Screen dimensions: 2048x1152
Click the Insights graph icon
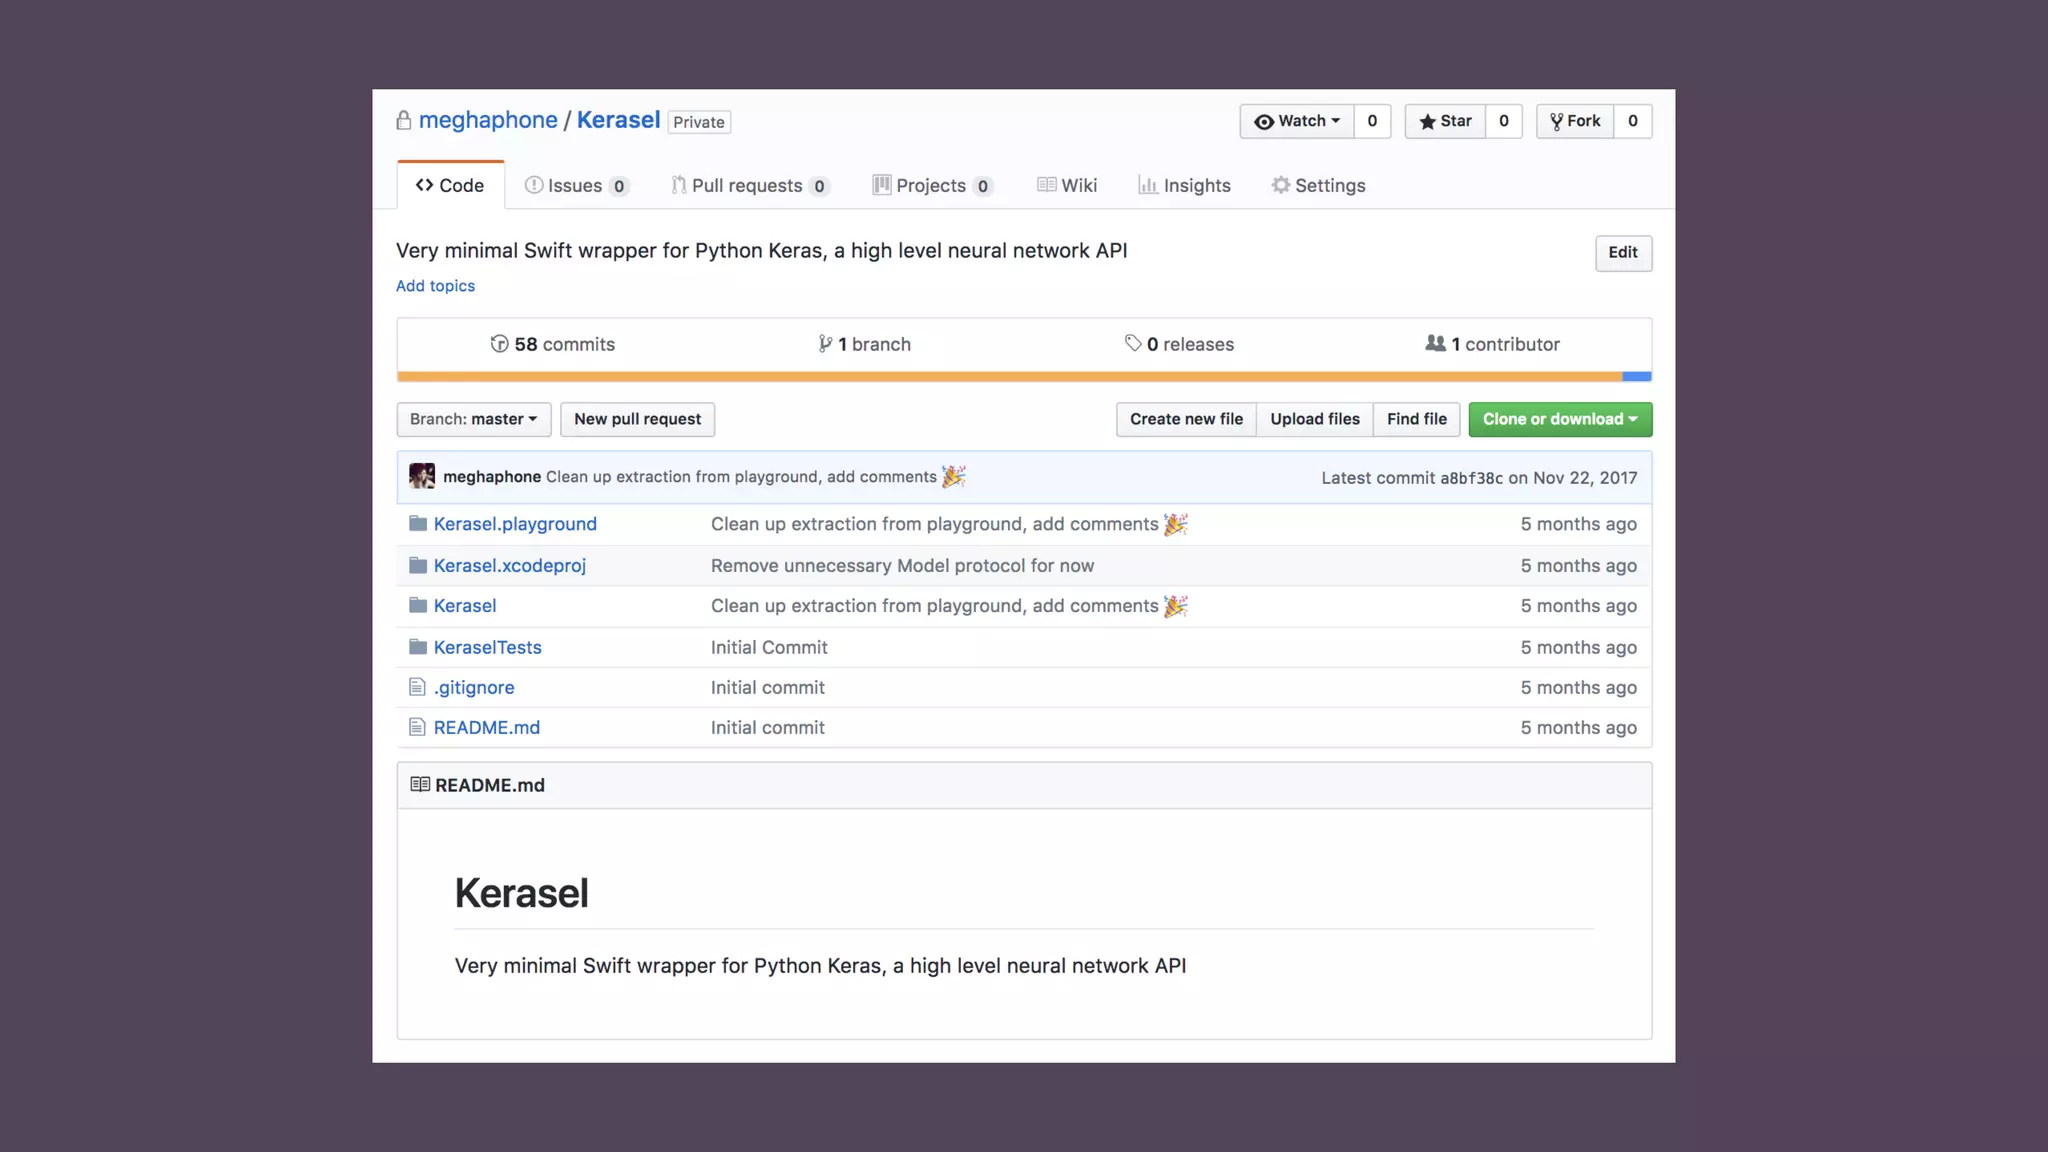[x=1147, y=185]
